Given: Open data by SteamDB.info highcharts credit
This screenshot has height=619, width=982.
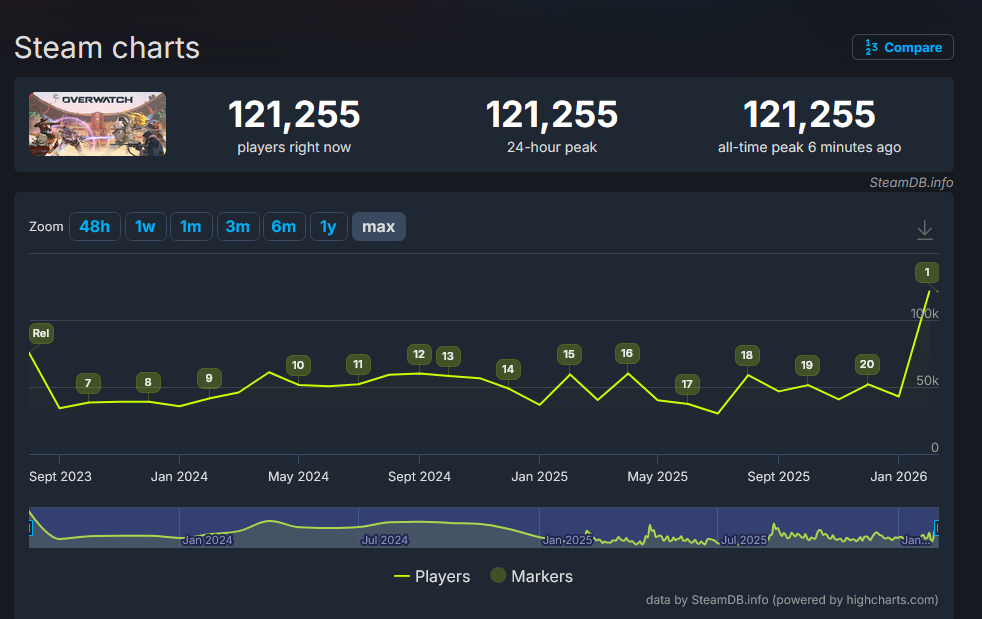Looking at the screenshot, I should (792, 600).
